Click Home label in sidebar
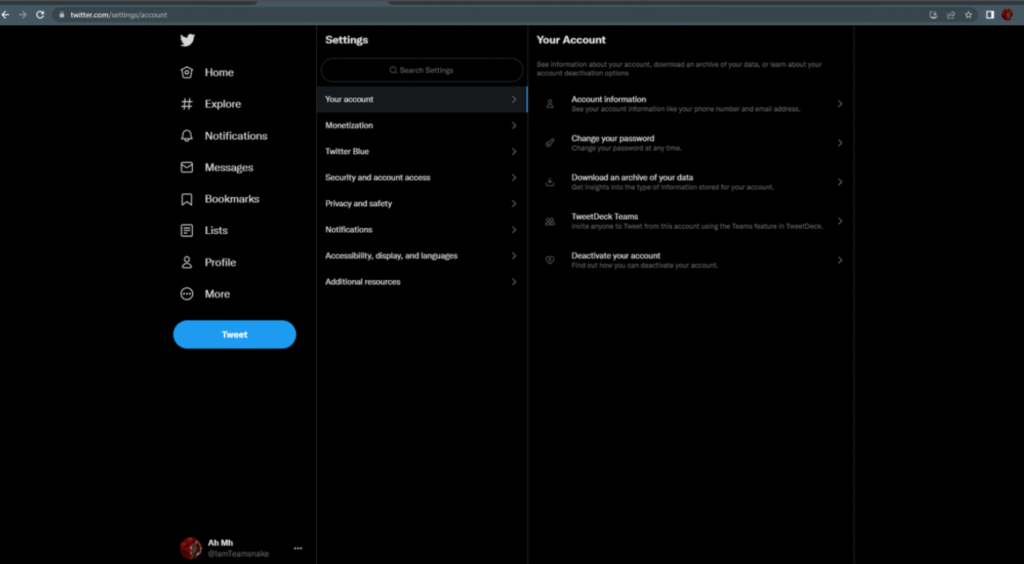 coord(219,72)
